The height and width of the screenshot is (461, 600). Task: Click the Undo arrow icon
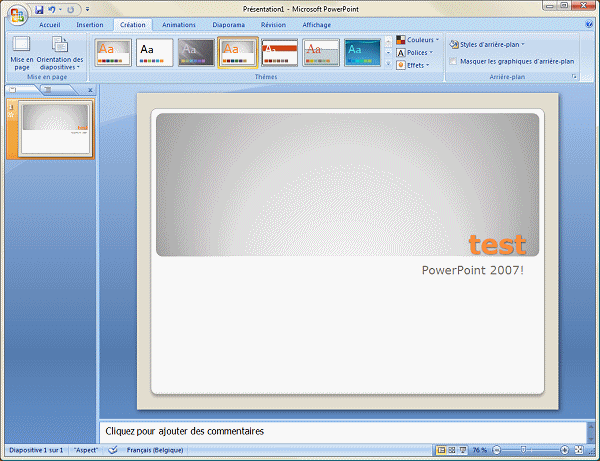(52, 9)
